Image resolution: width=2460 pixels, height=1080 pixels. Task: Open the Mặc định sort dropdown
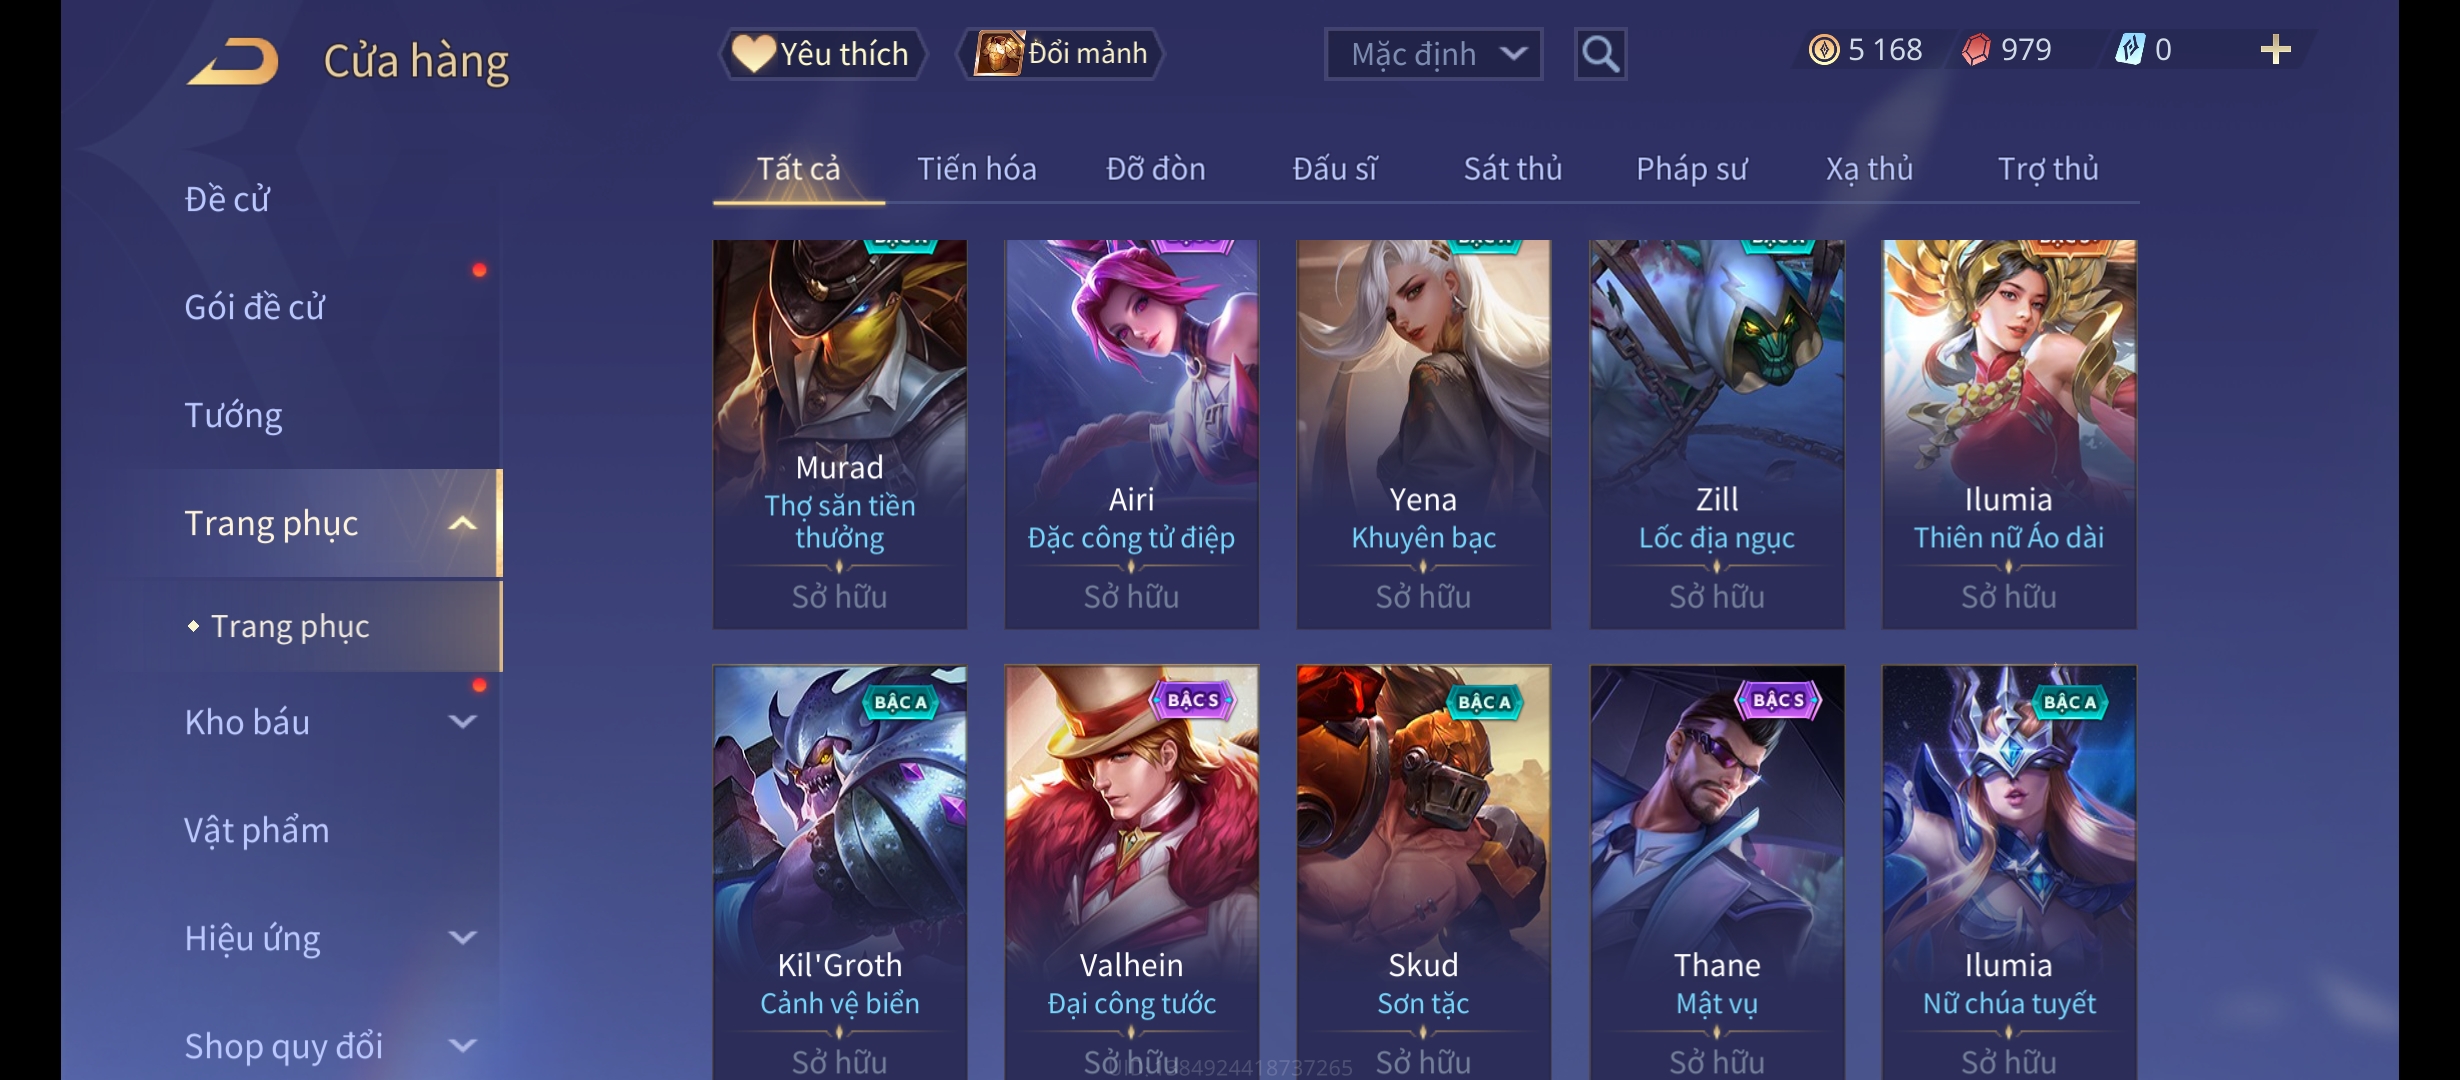click(1433, 54)
